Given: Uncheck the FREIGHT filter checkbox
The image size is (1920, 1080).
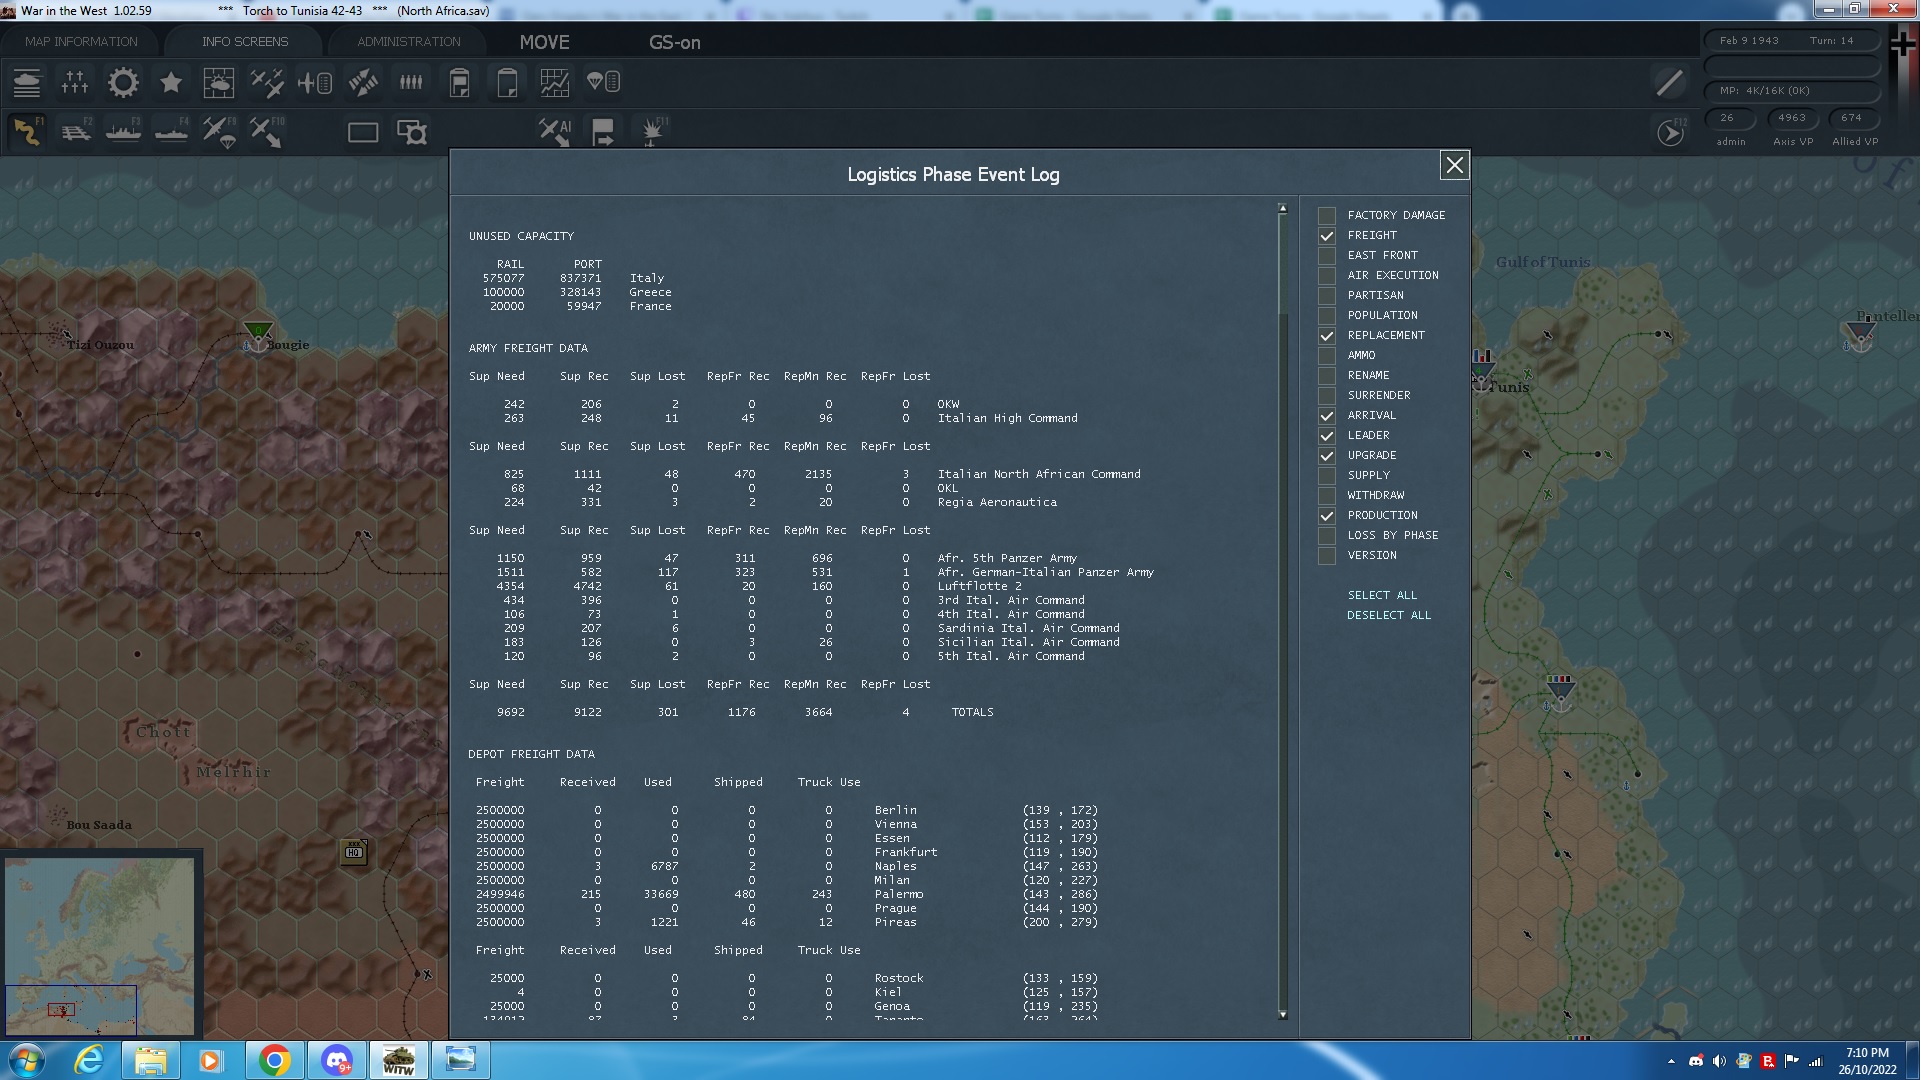Looking at the screenshot, I should point(1327,236).
